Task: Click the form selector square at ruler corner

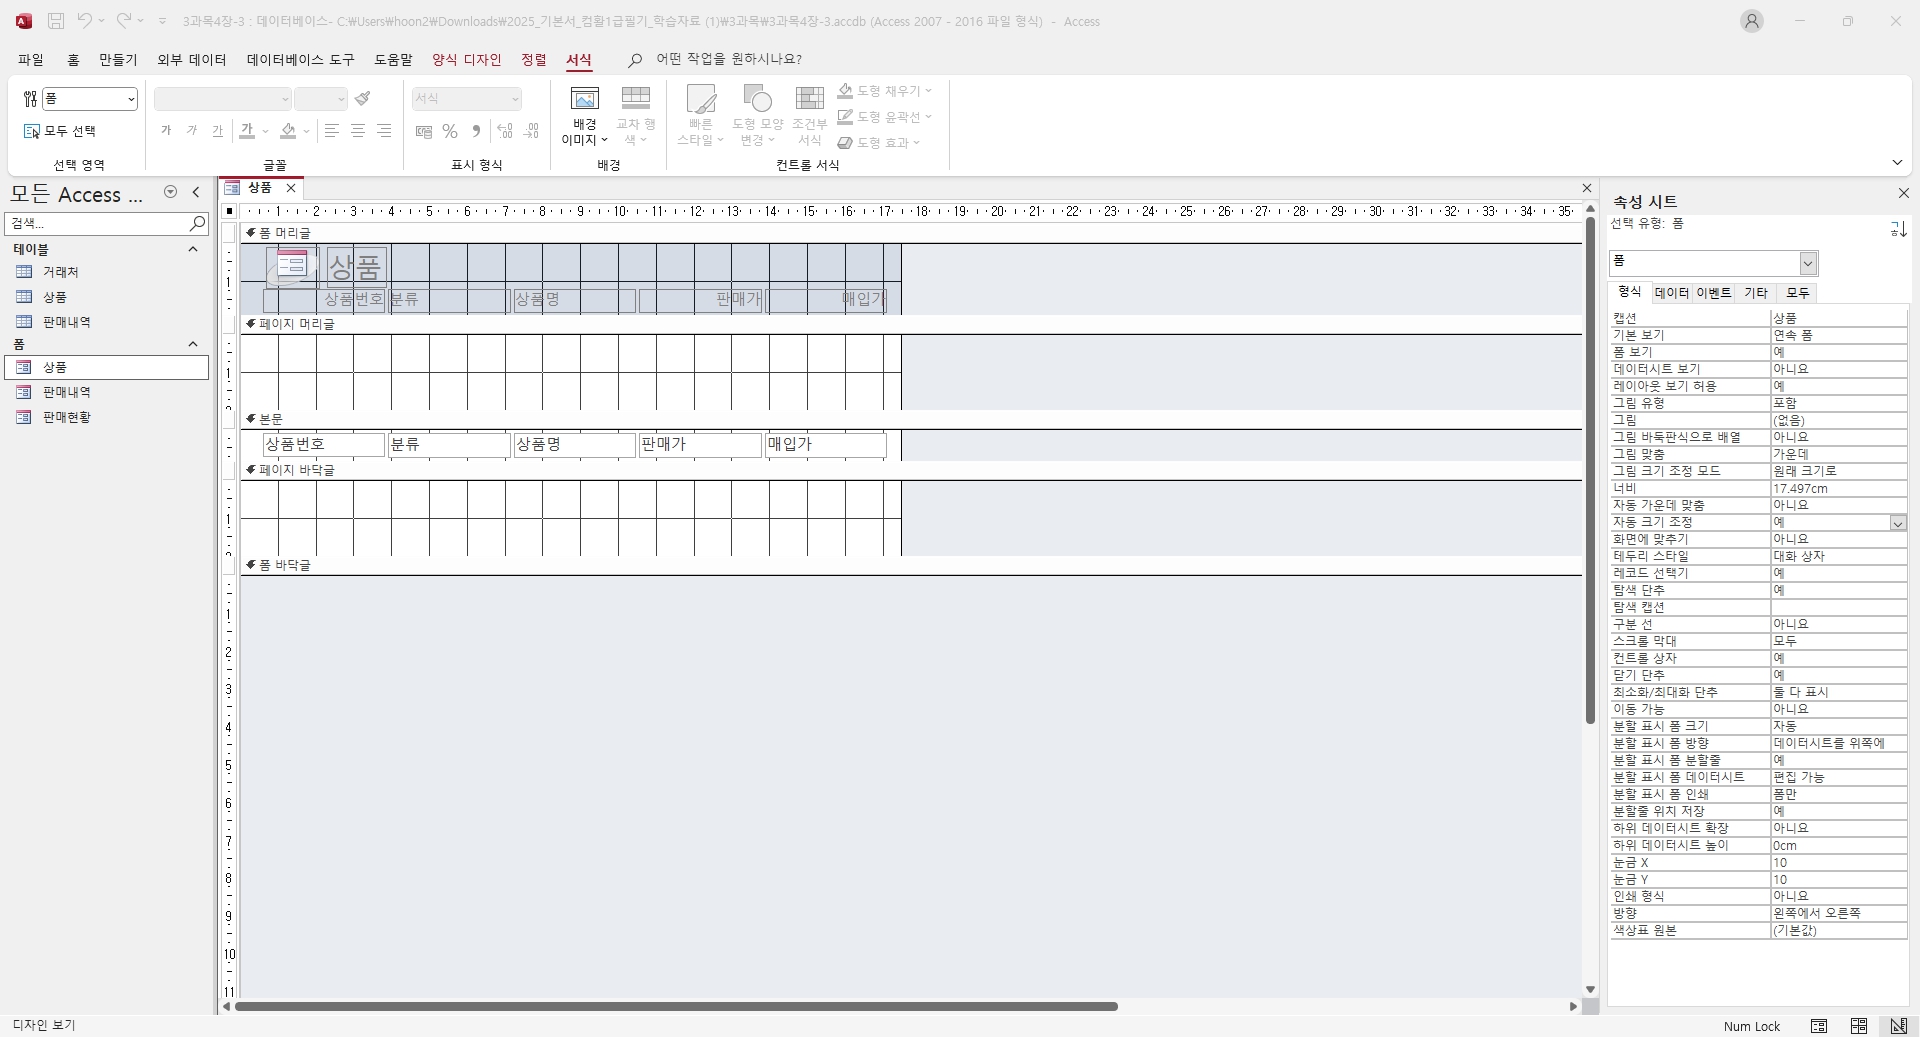Action: (x=230, y=211)
